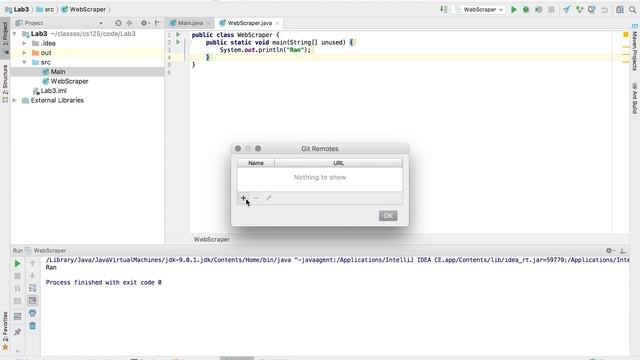
Task: Open the WebScraper run configuration dropdown
Action: pos(479,9)
